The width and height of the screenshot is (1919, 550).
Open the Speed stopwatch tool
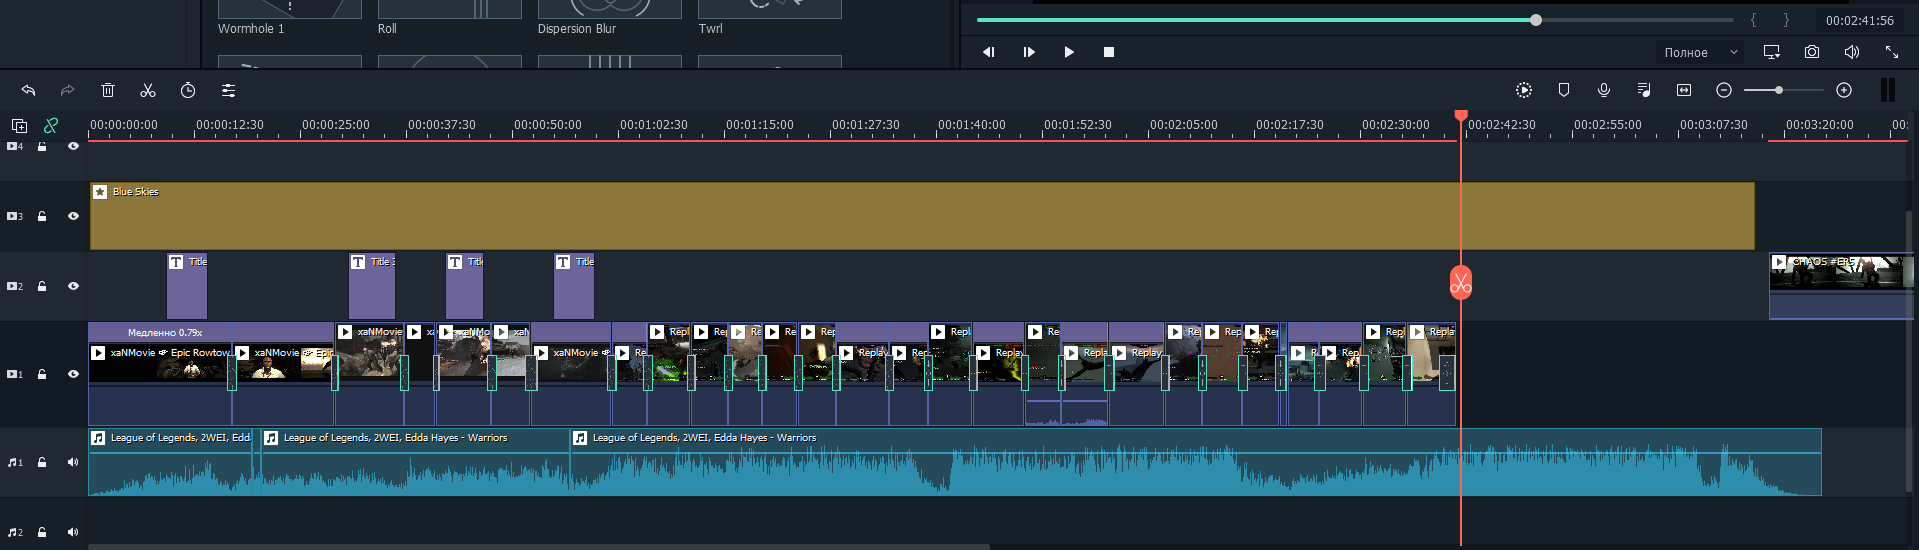188,91
